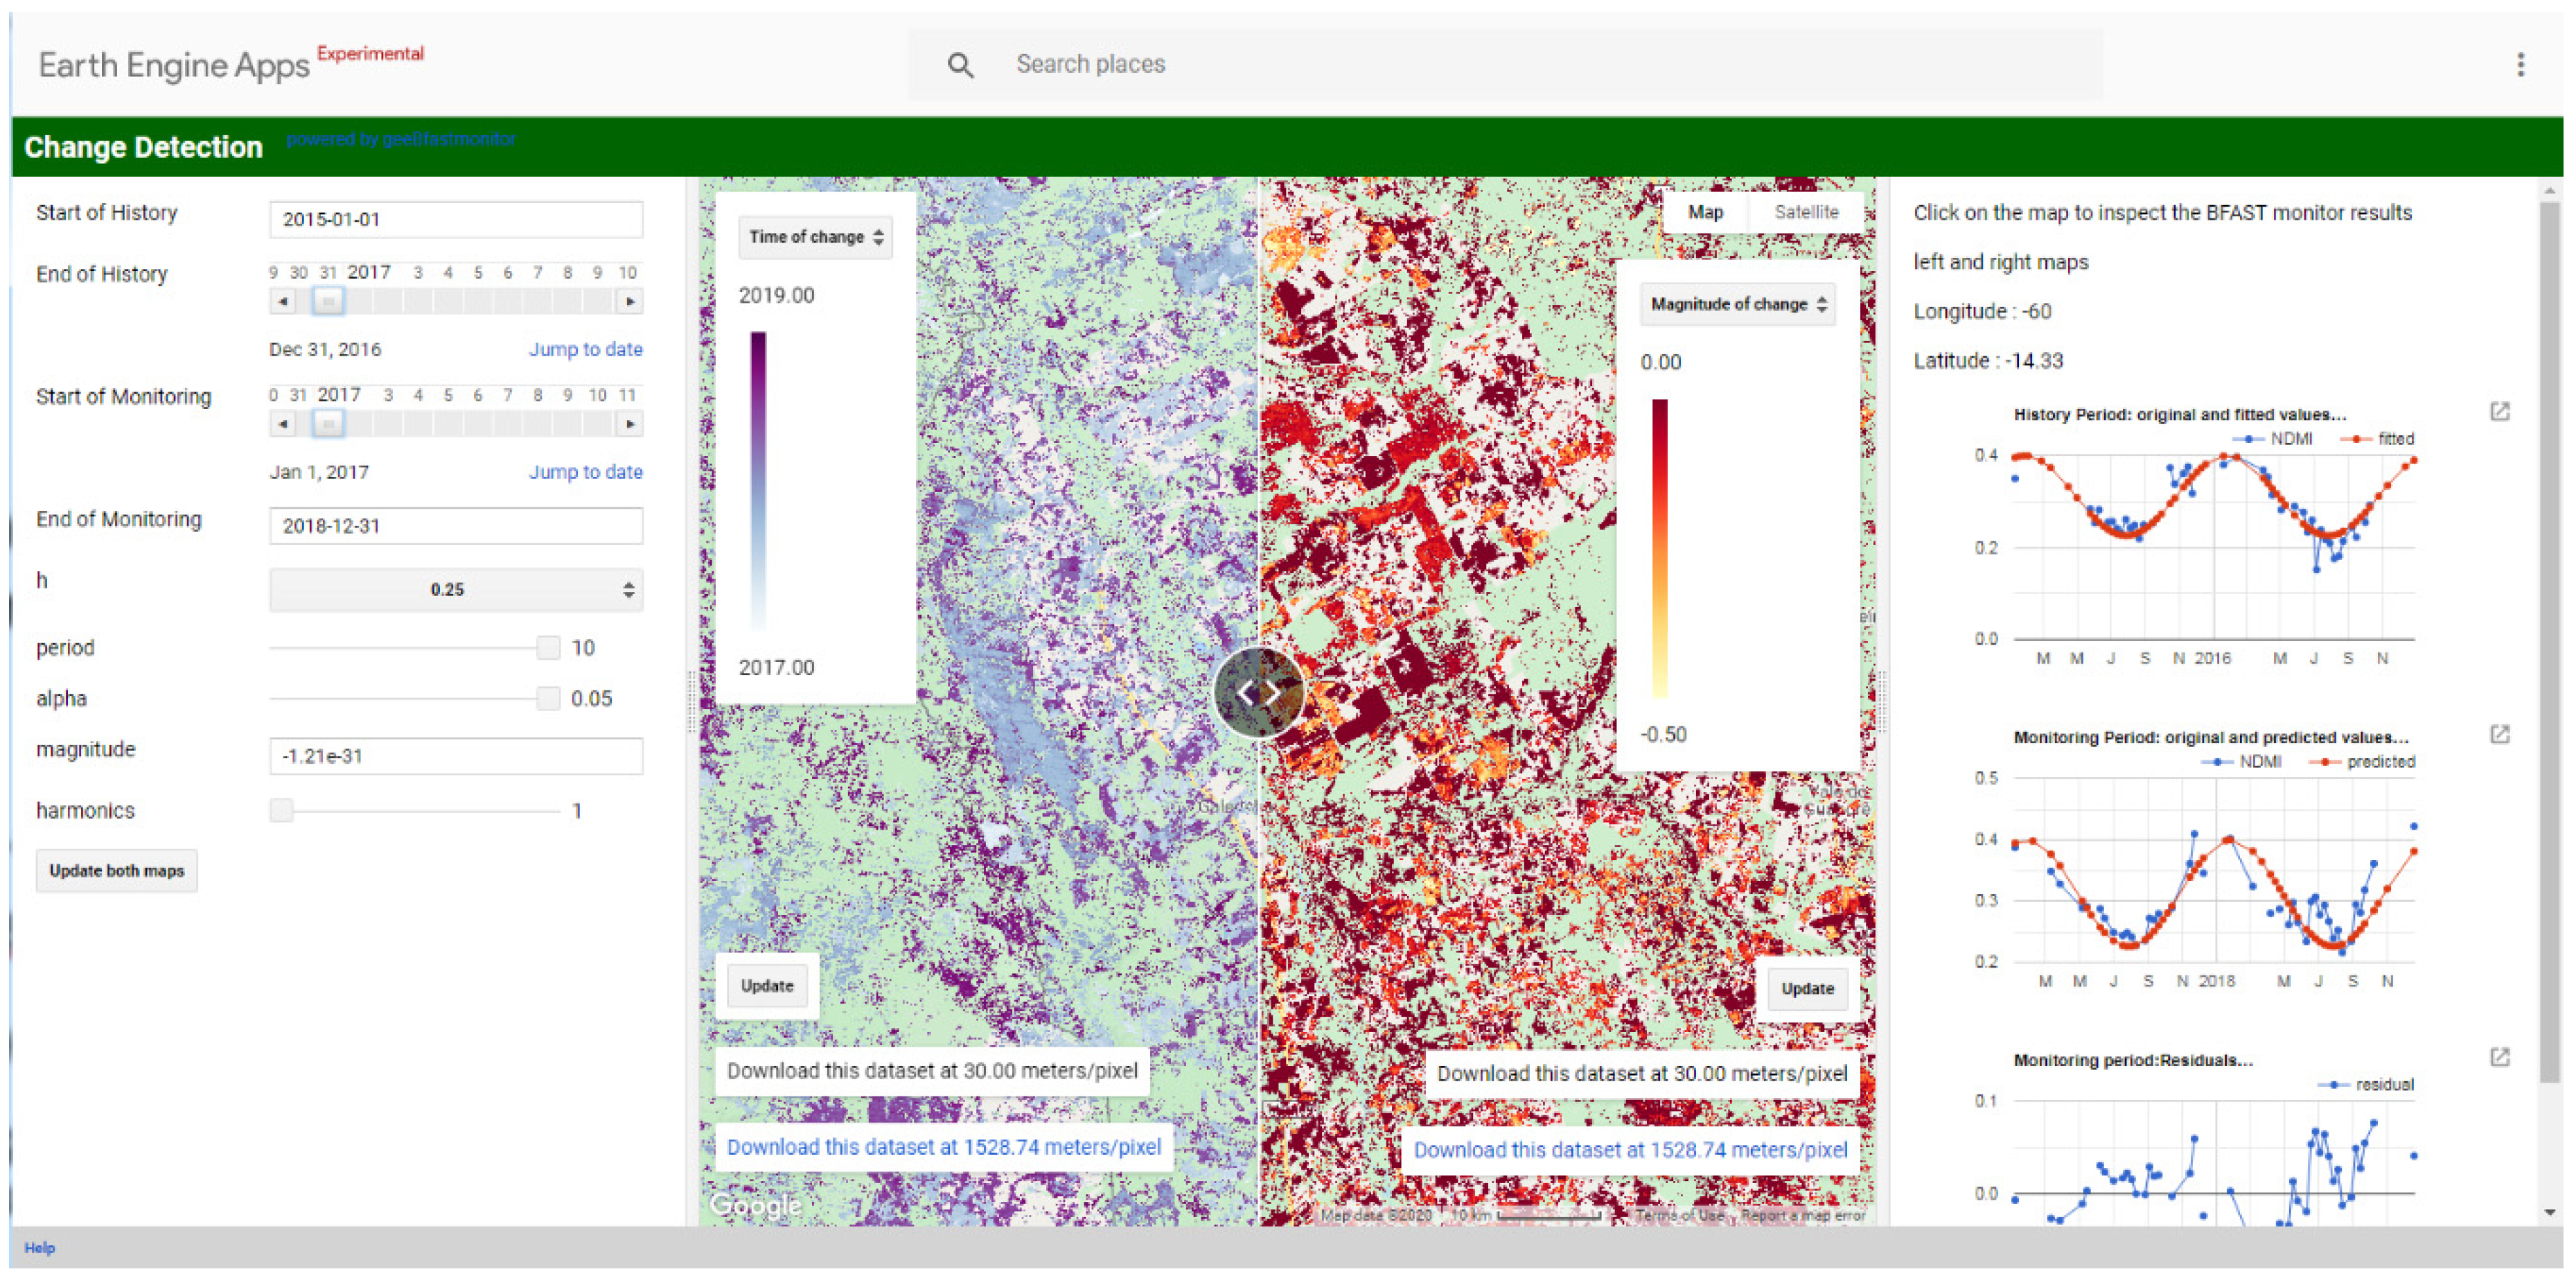
Task: Click Start of Monitoring right arrow
Action: click(x=629, y=424)
